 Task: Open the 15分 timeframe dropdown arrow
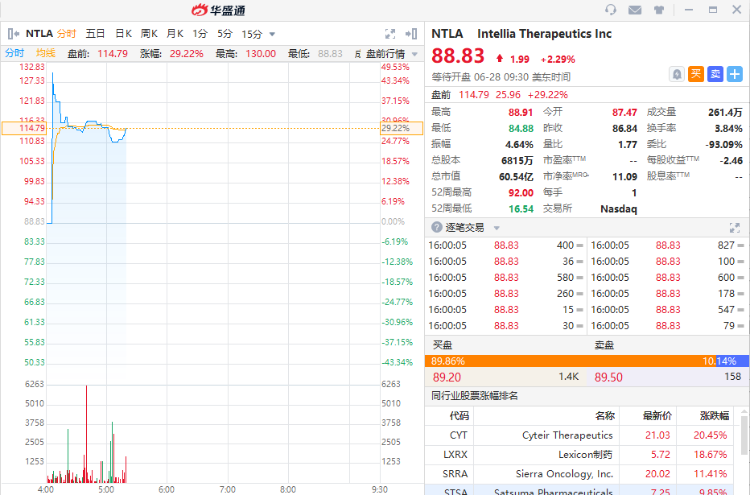coord(271,33)
